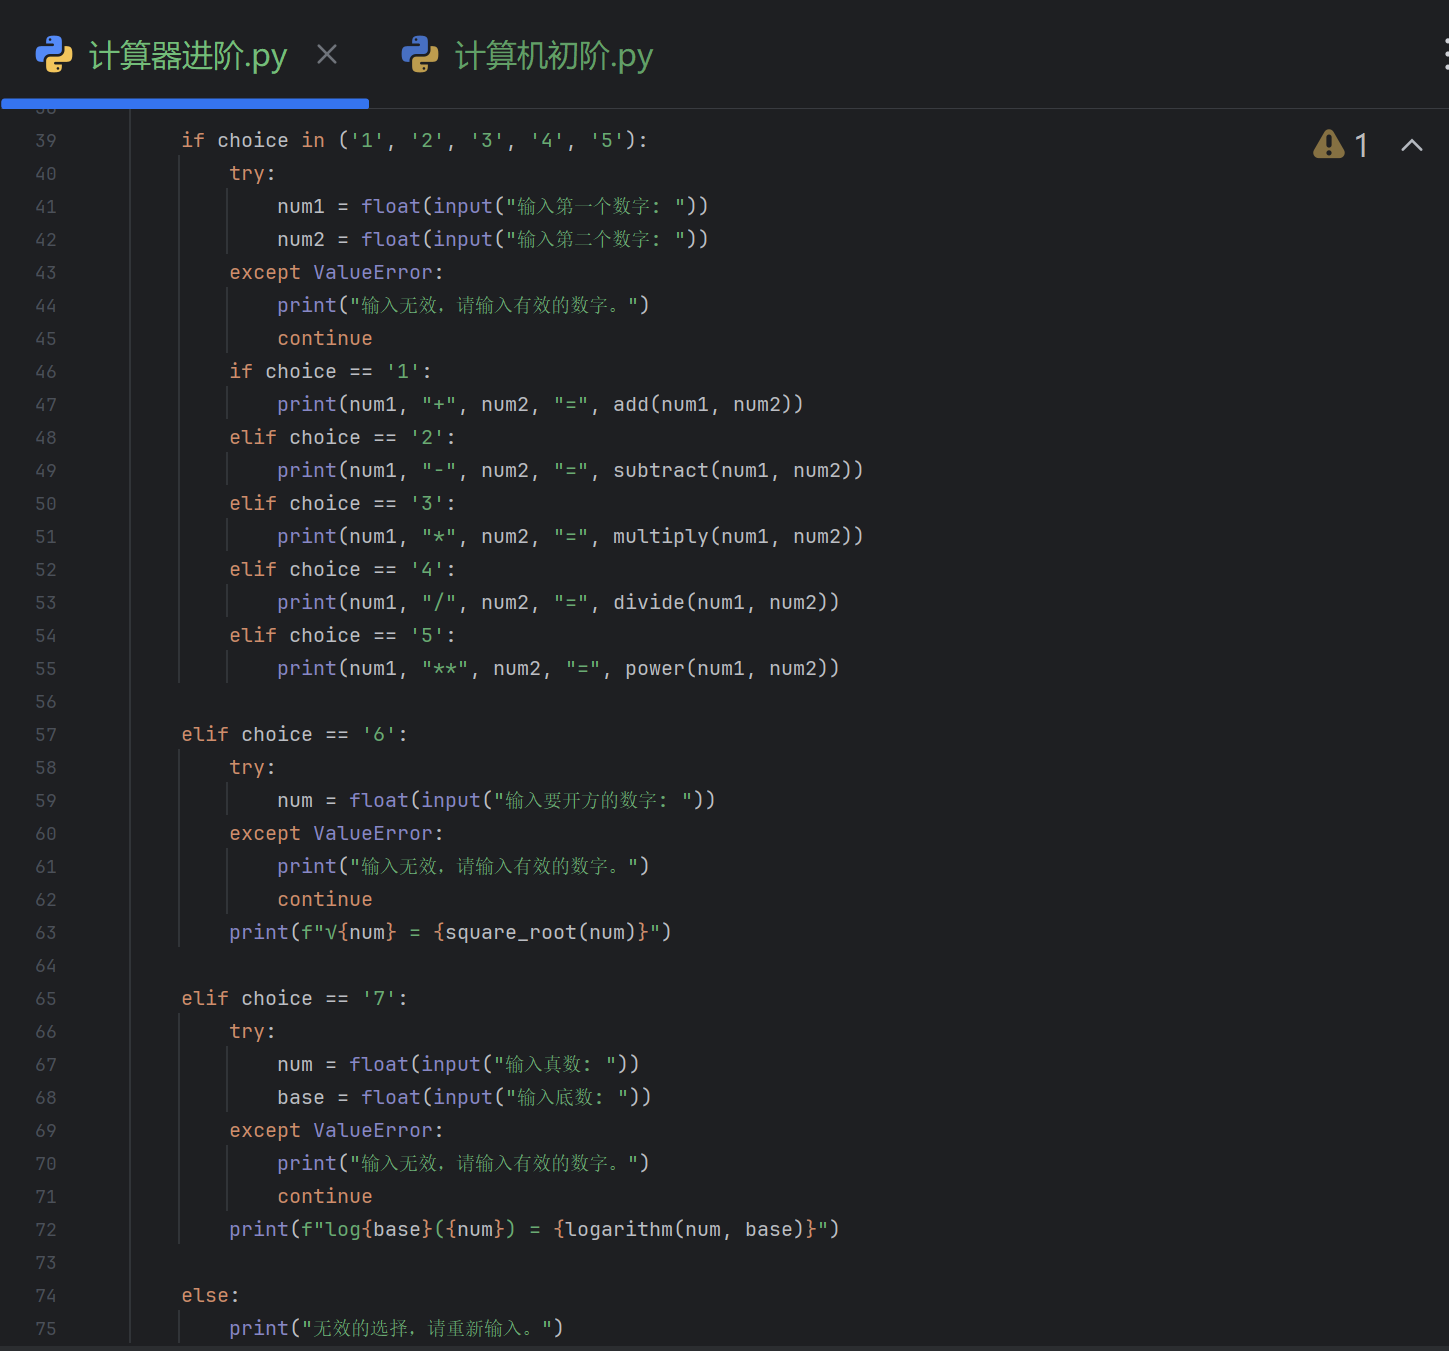Place cursor on 'if choice in' line 39

point(414,140)
